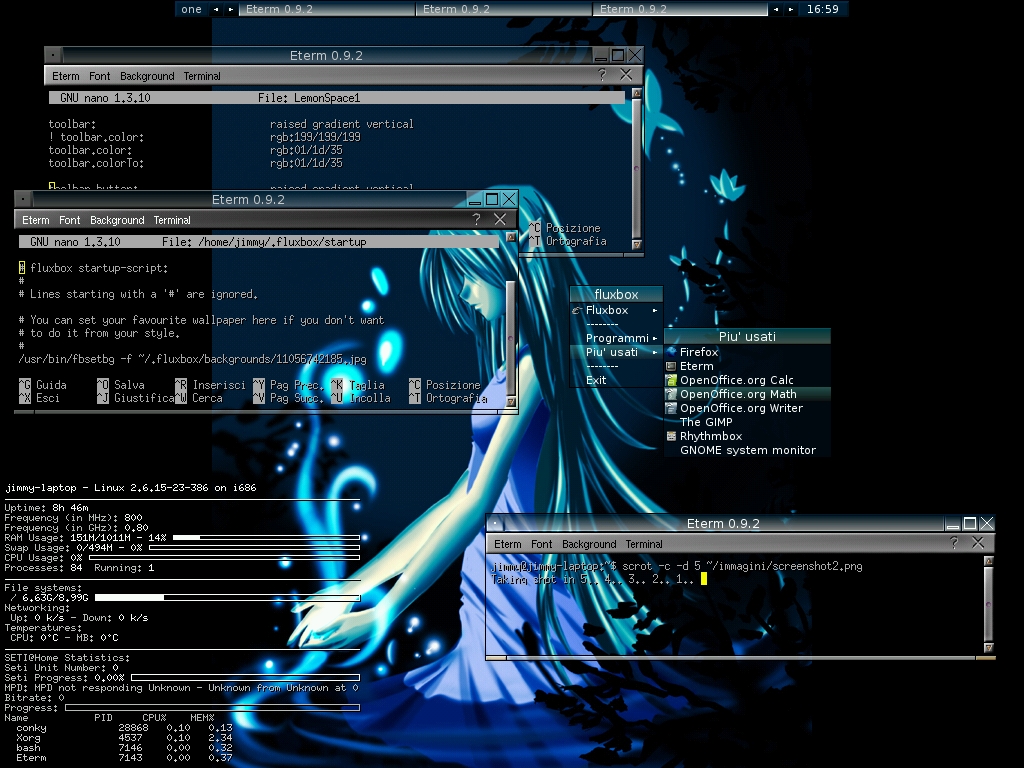Start Rhythmbox from the Piu' usati menu
Screen dimensions: 1024x768
747,436
